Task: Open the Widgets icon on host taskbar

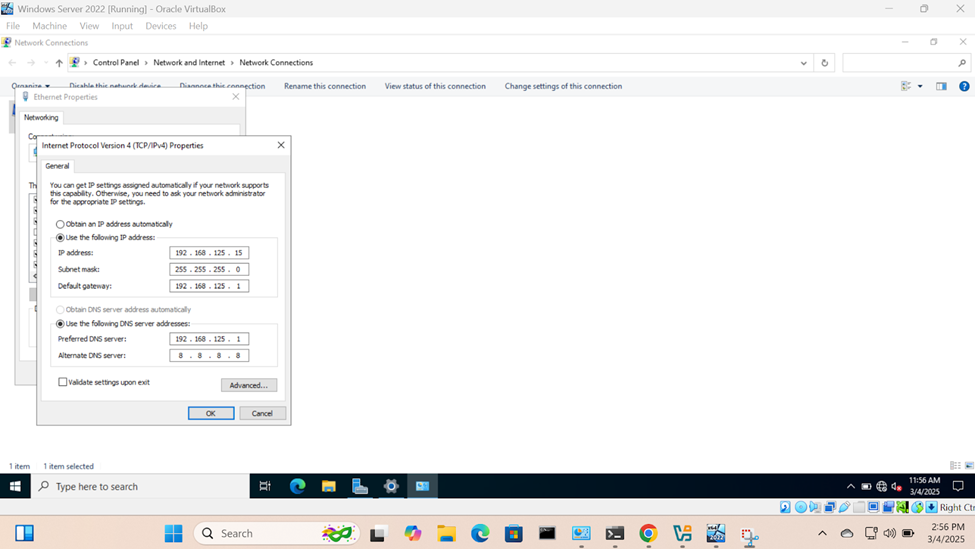Action: coord(24,533)
